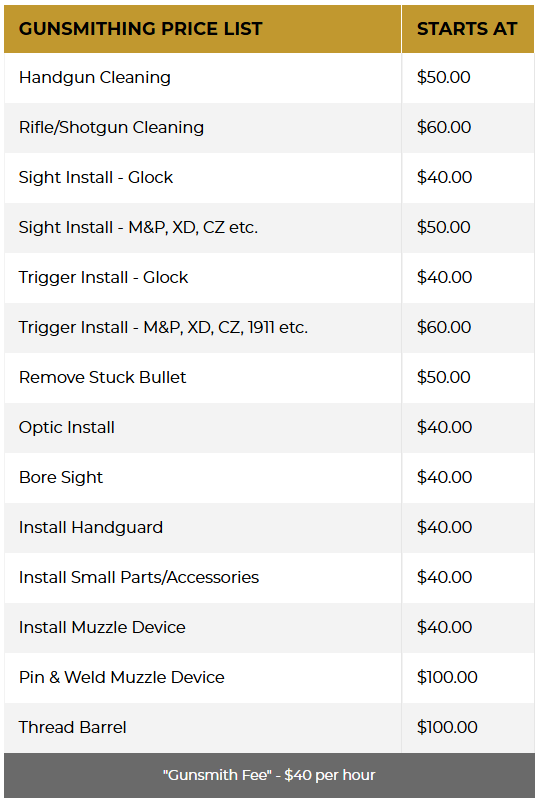This screenshot has width=539, height=801.
Task: Select Install Muzzle Device entry
Action: (102, 627)
